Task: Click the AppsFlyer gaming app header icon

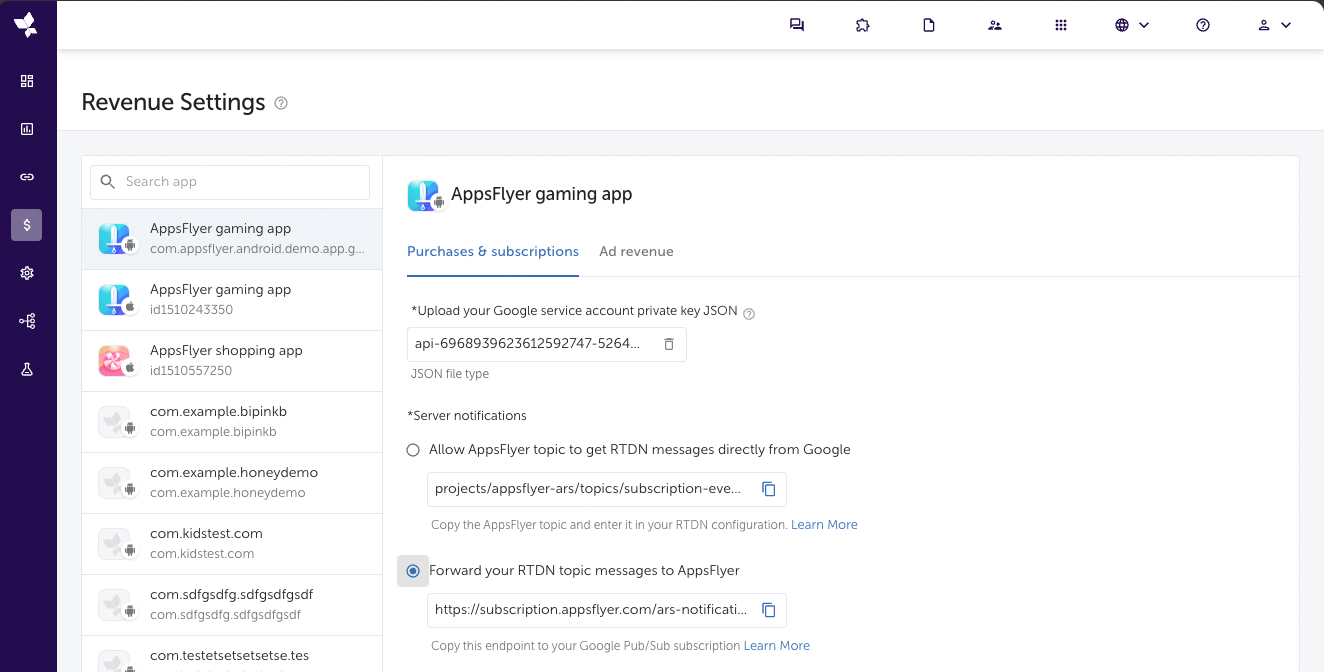Action: 424,195
